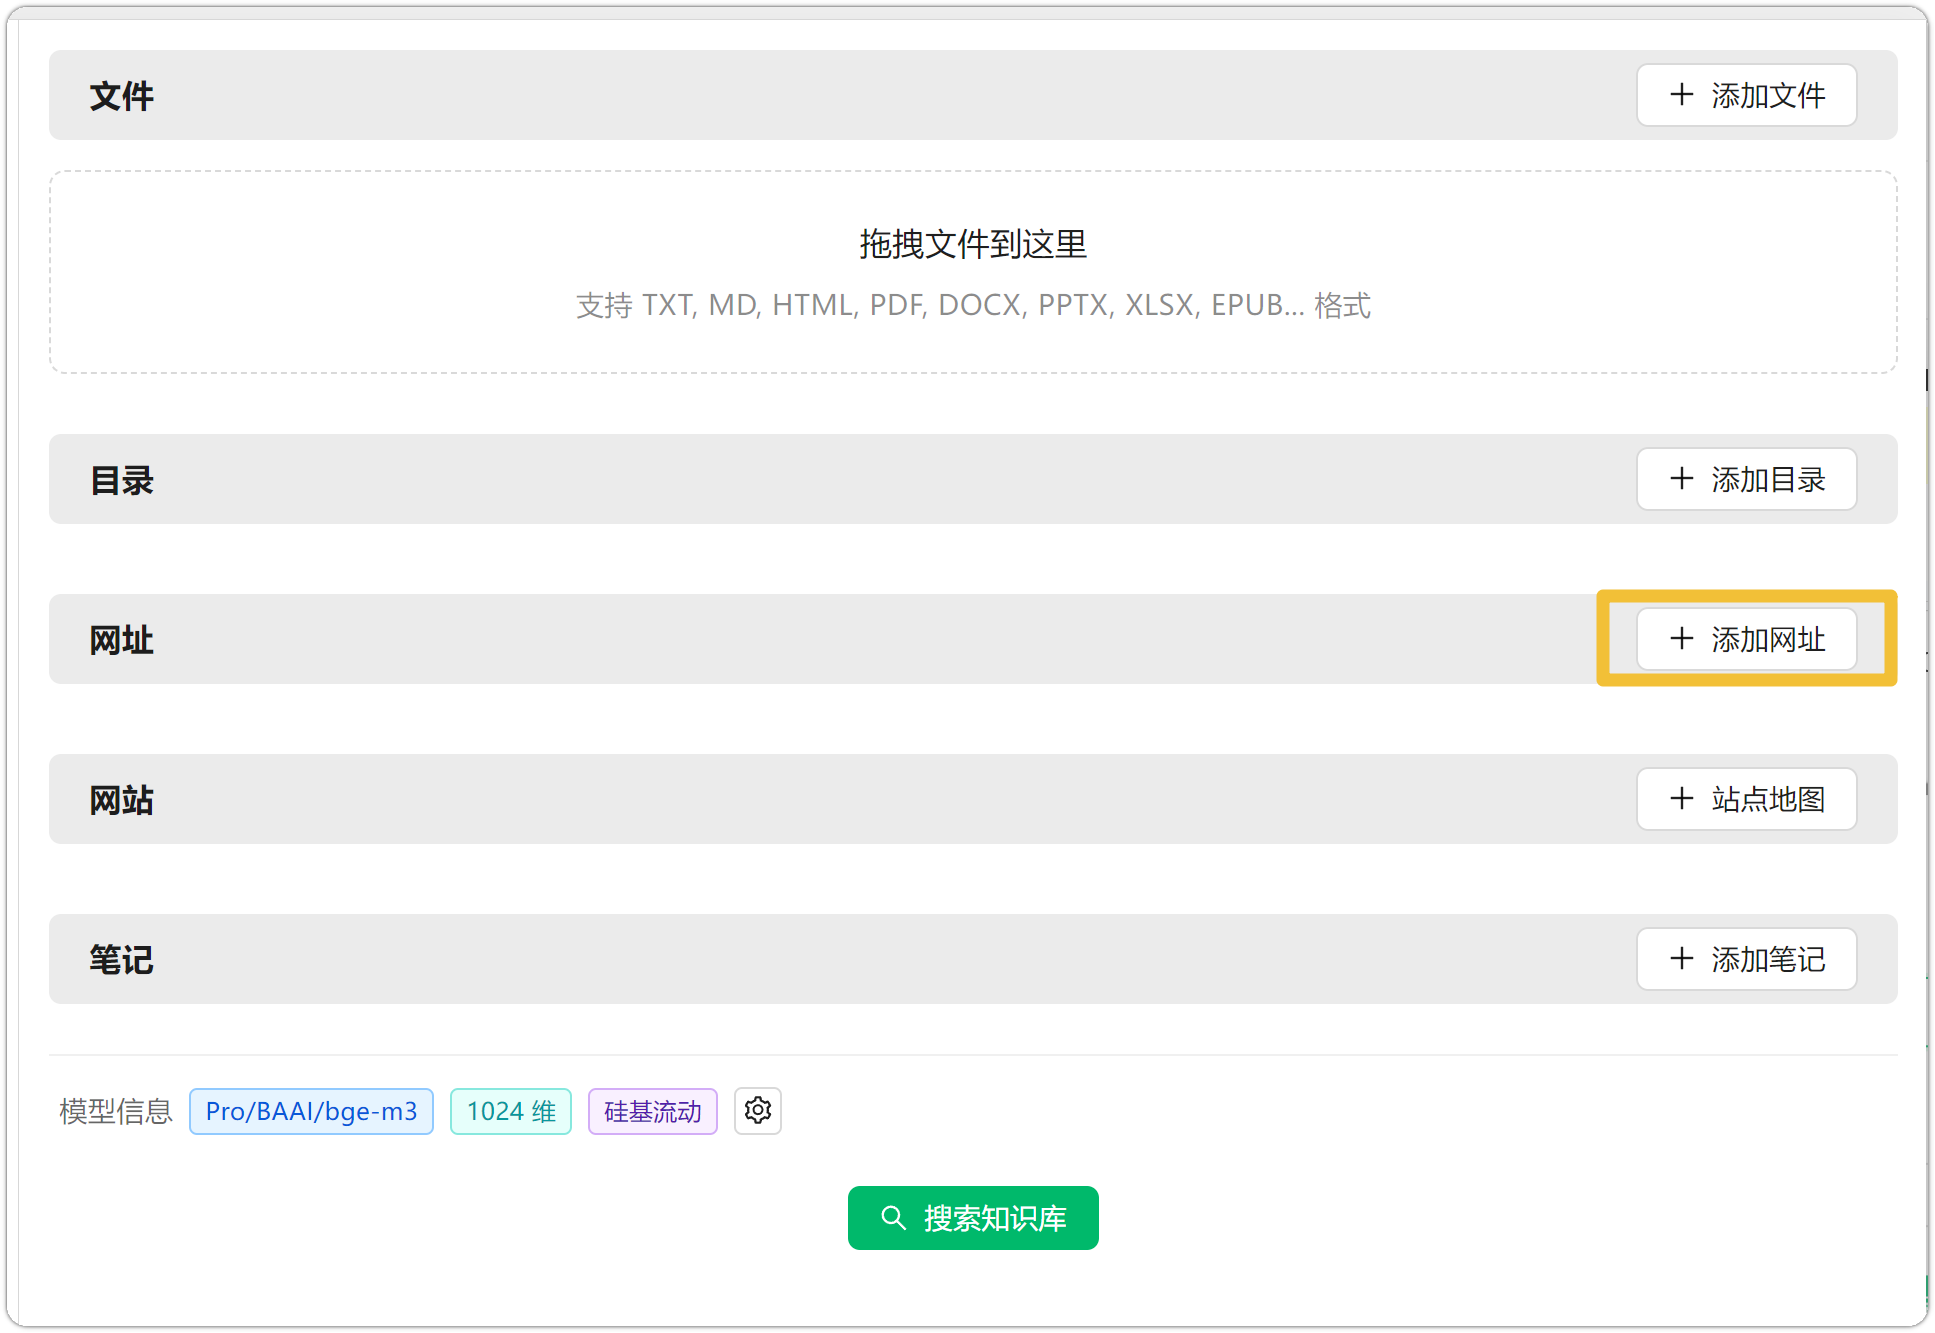Click the 拖拽文件到这里 drop zone
1935x1333 pixels.
[x=973, y=272]
